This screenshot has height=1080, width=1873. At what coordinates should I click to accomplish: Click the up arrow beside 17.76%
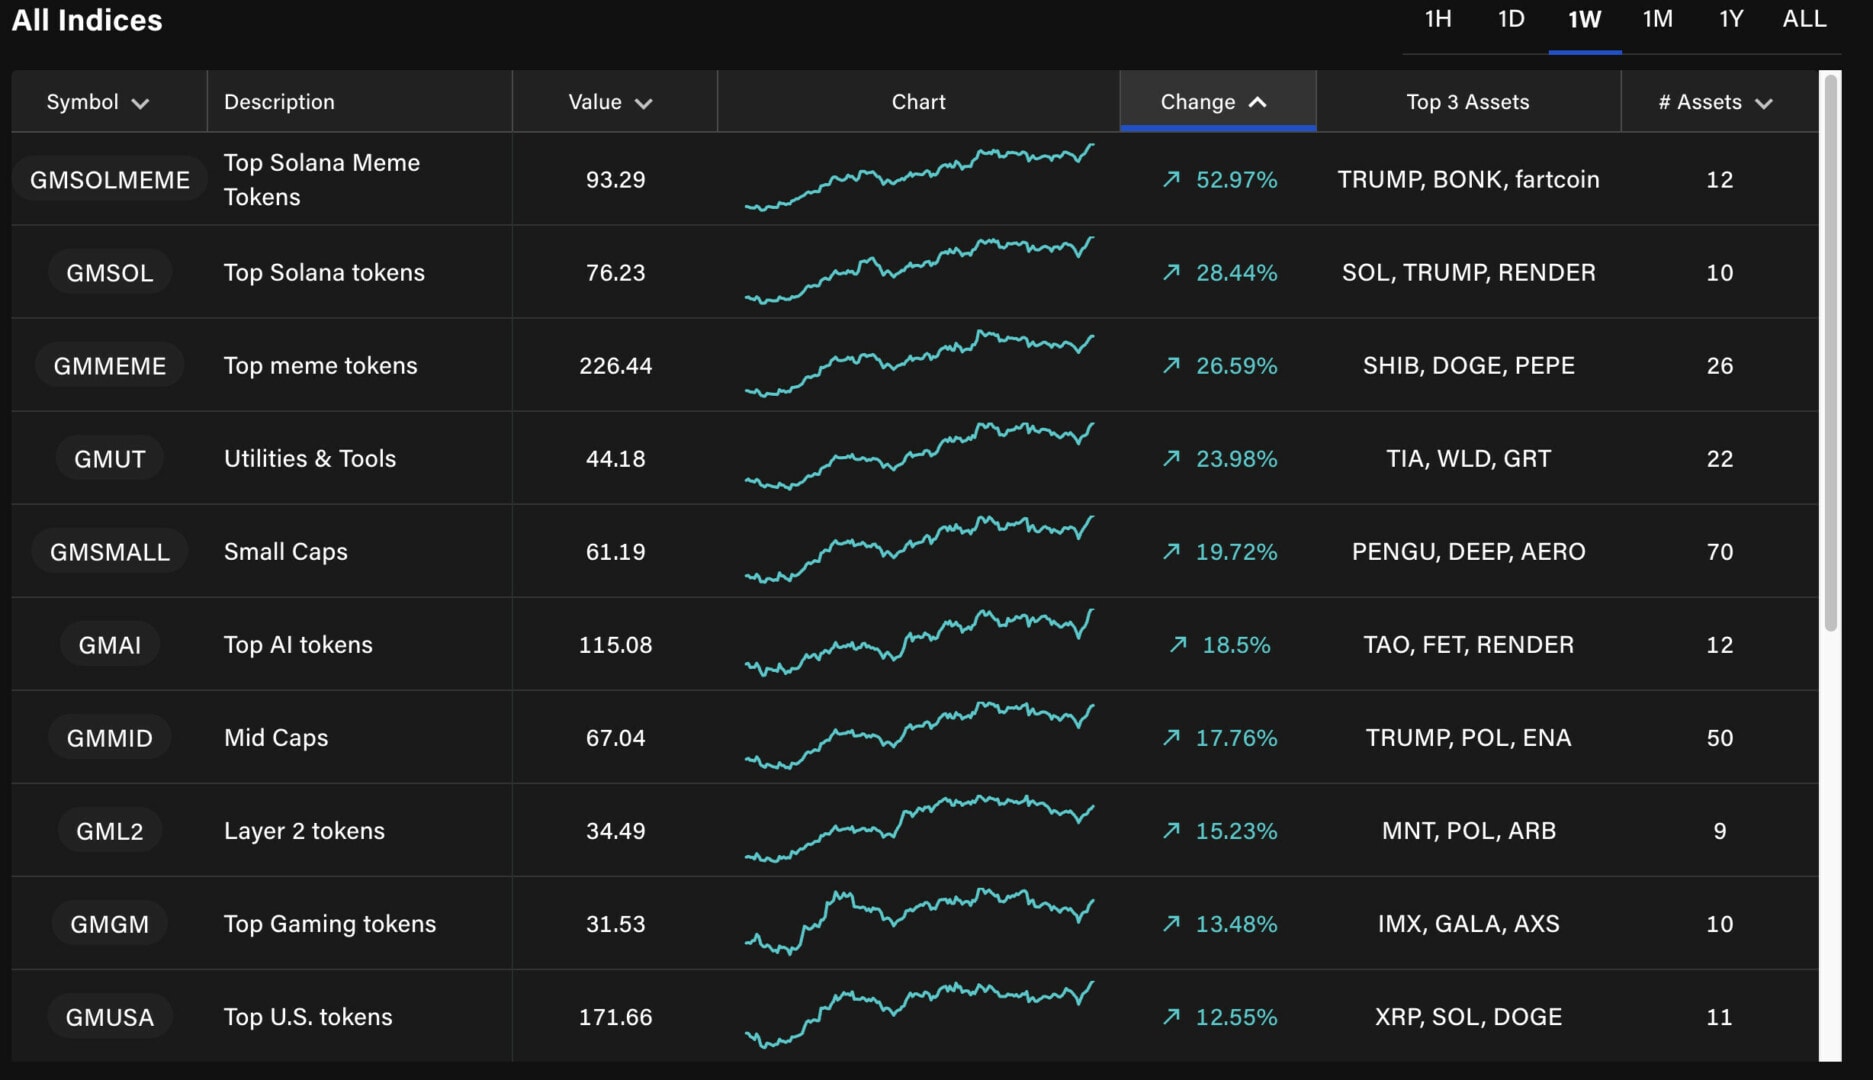click(1171, 737)
